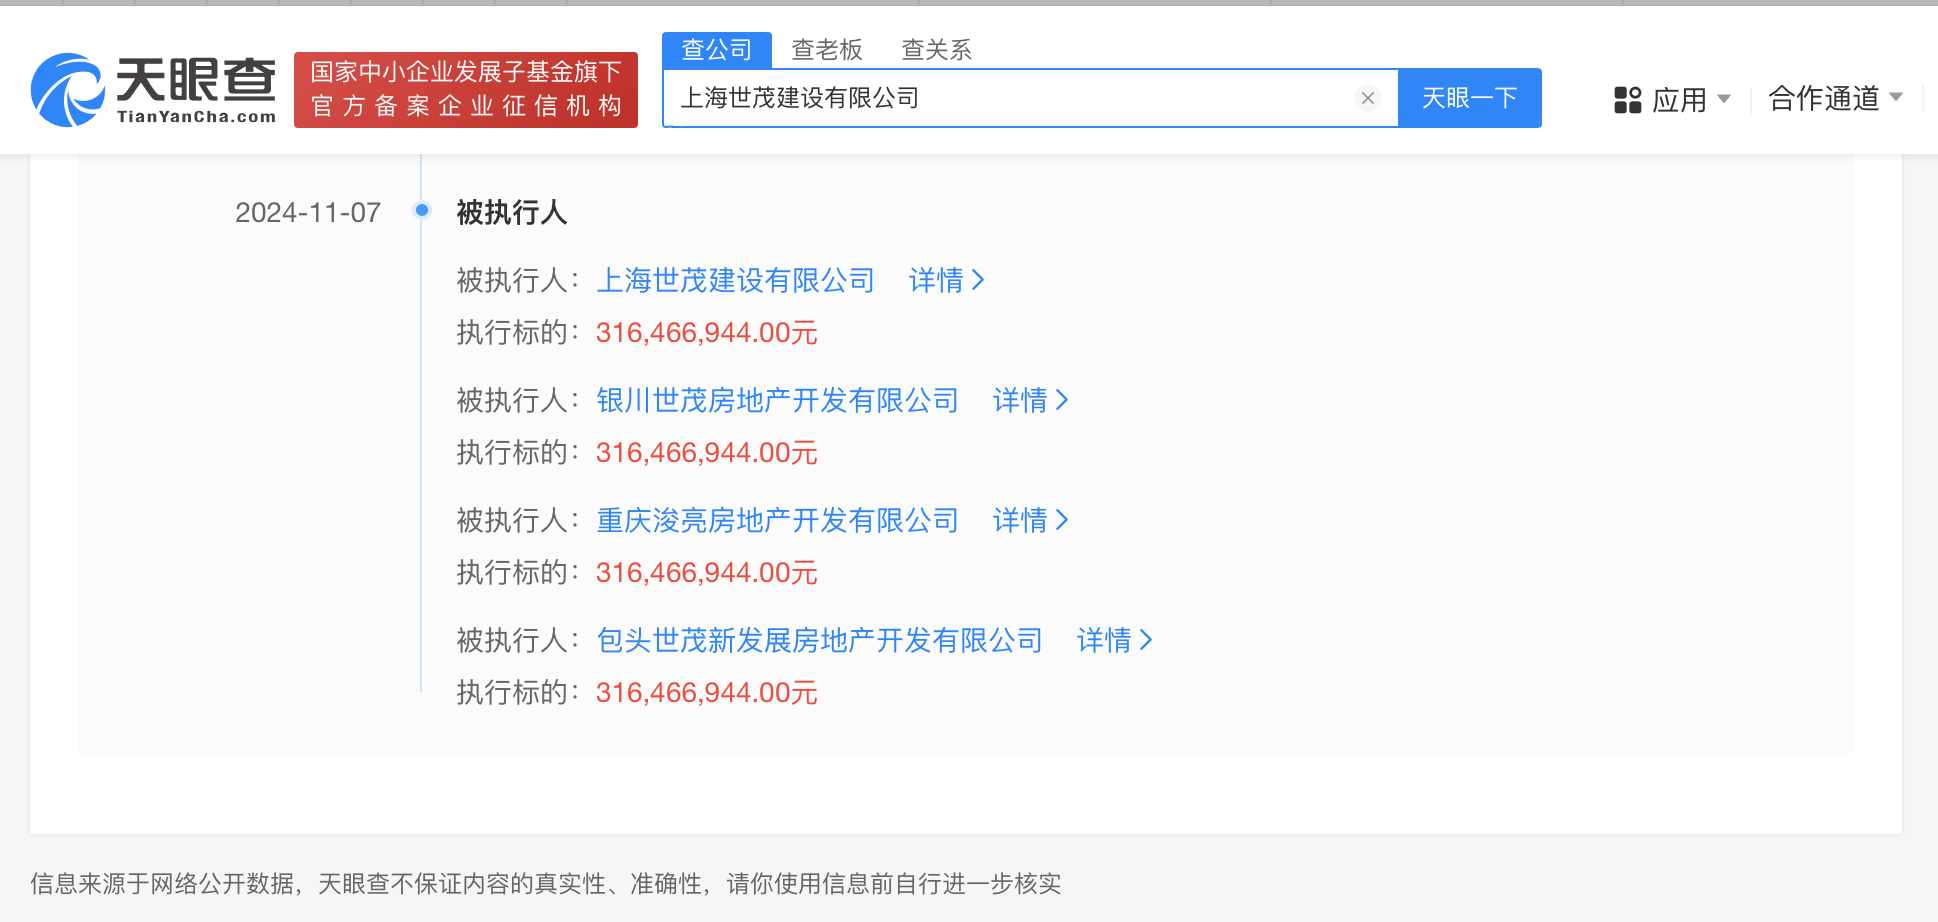1938x922 pixels.
Task: Click 执行标的 amount under 银川世茂房地产开发有限公司
Action: click(706, 453)
